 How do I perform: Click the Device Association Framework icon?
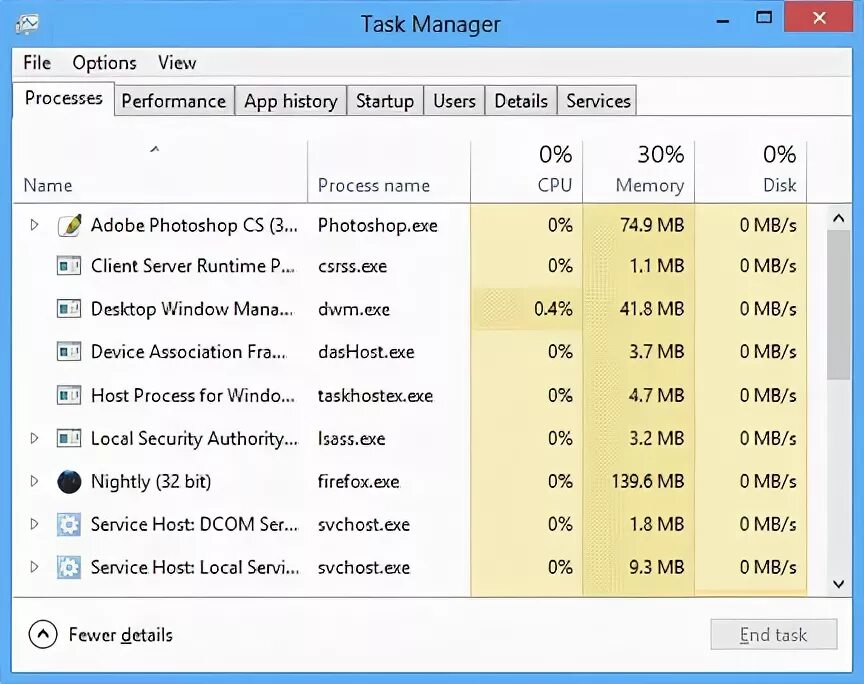click(x=69, y=352)
